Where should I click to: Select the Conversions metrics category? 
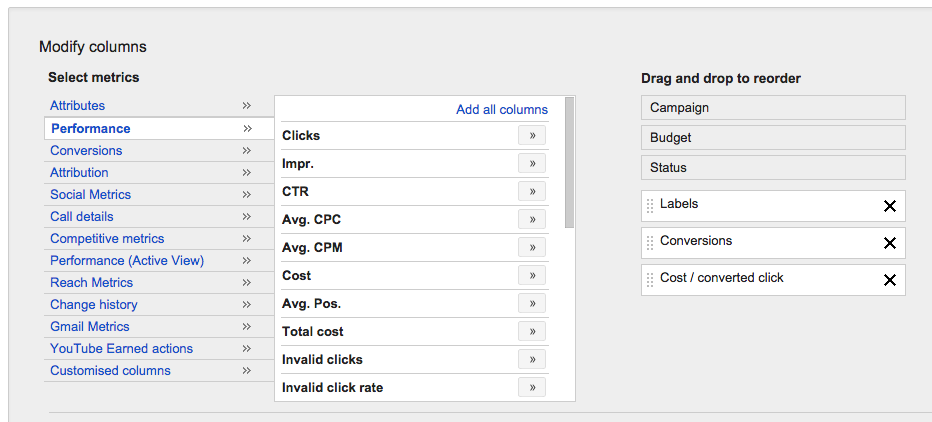point(86,150)
